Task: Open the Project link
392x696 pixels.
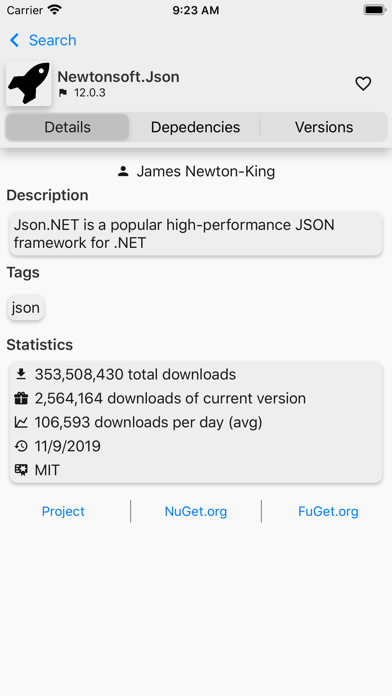Action: 63,511
